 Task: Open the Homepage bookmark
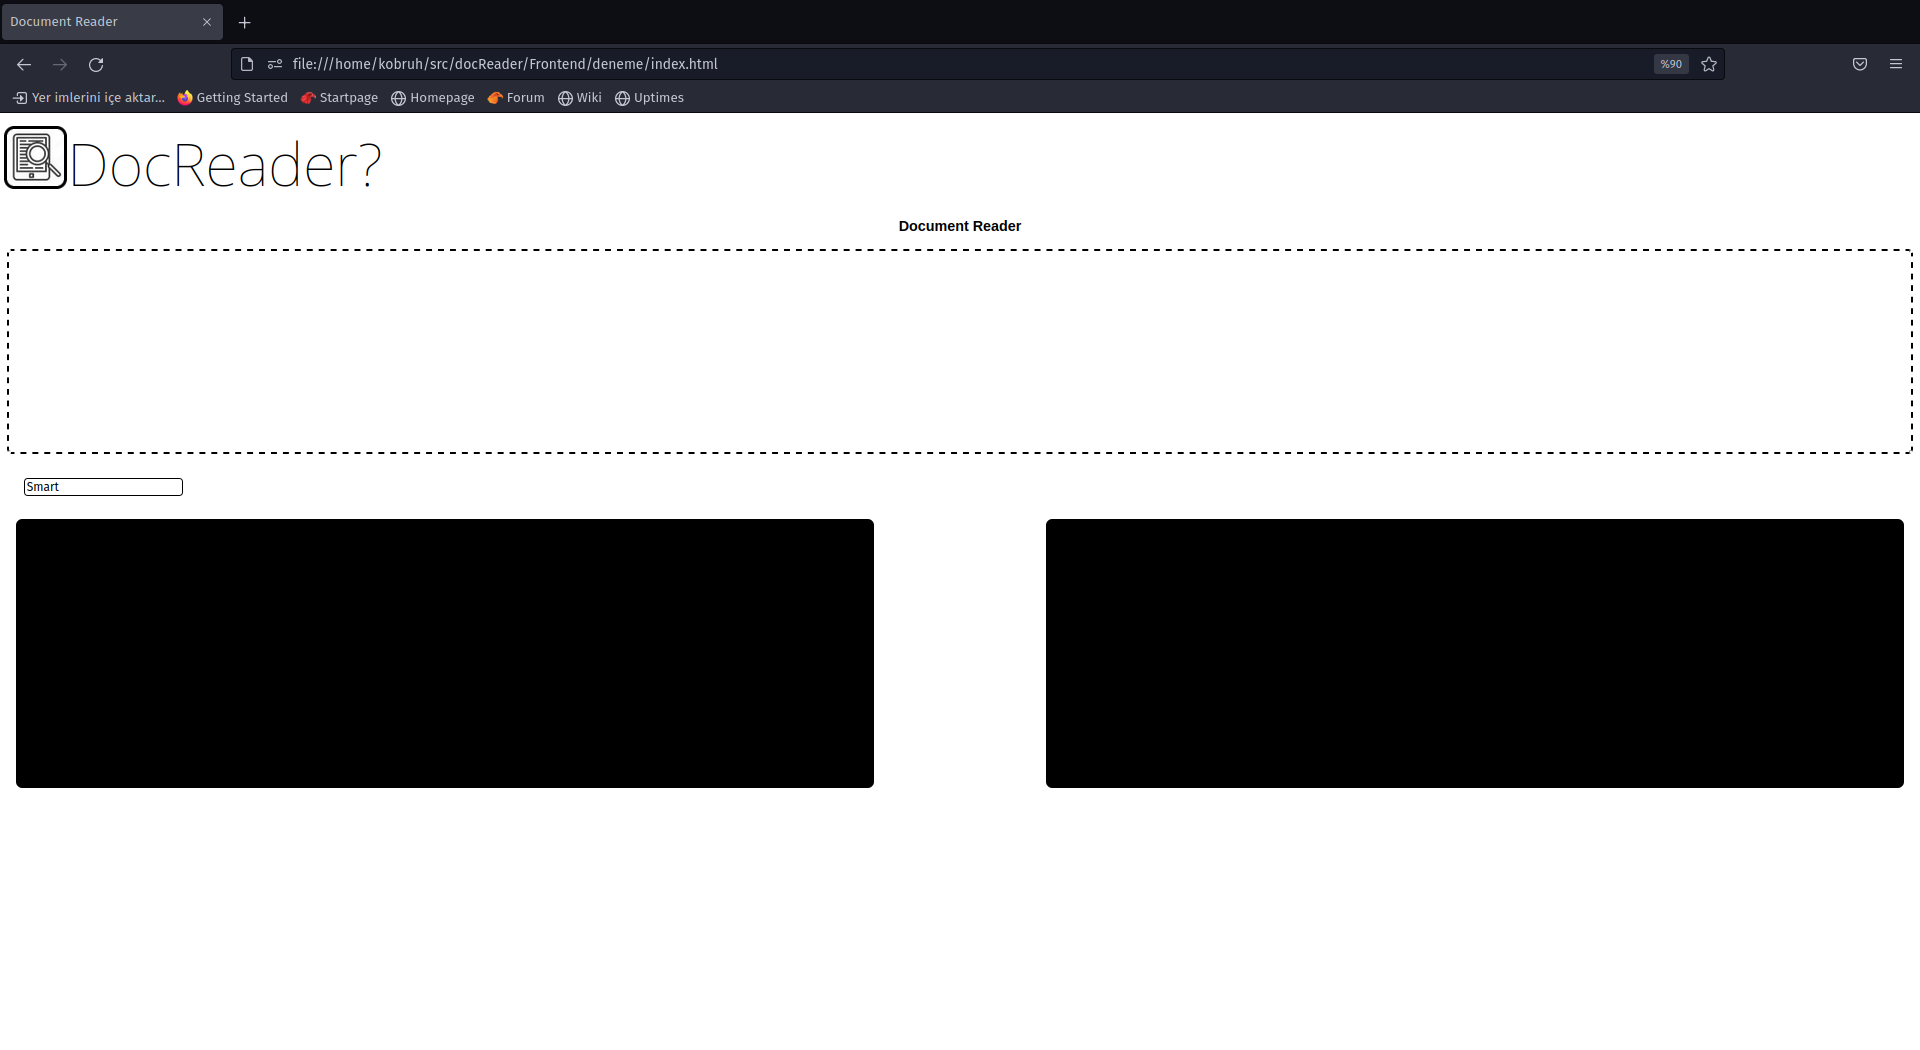pyautogui.click(x=432, y=97)
